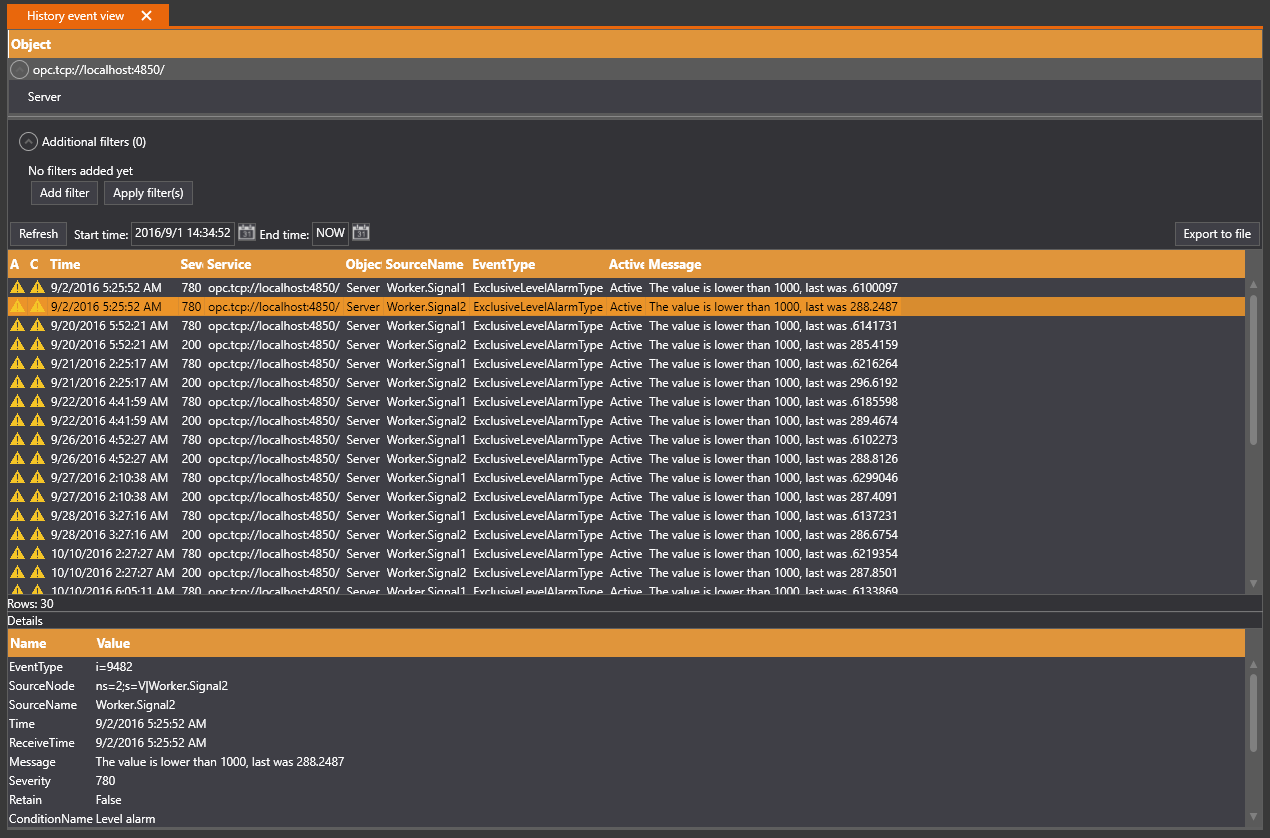Collapse the opc.tcp://localhost:4850/ object node
The height and width of the screenshot is (838, 1270).
click(x=19, y=70)
